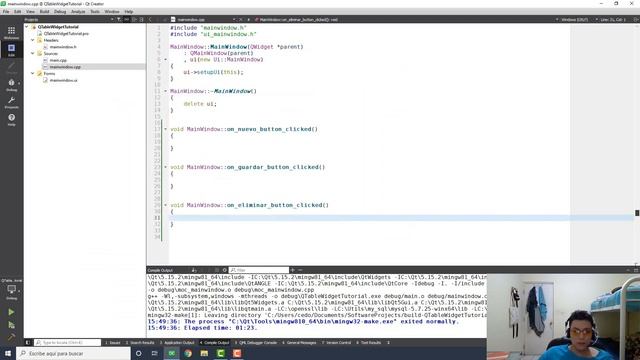Viewport: 640px width, 360px height.
Task: Toggle the left sidebar visibility button
Action: [28, 342]
